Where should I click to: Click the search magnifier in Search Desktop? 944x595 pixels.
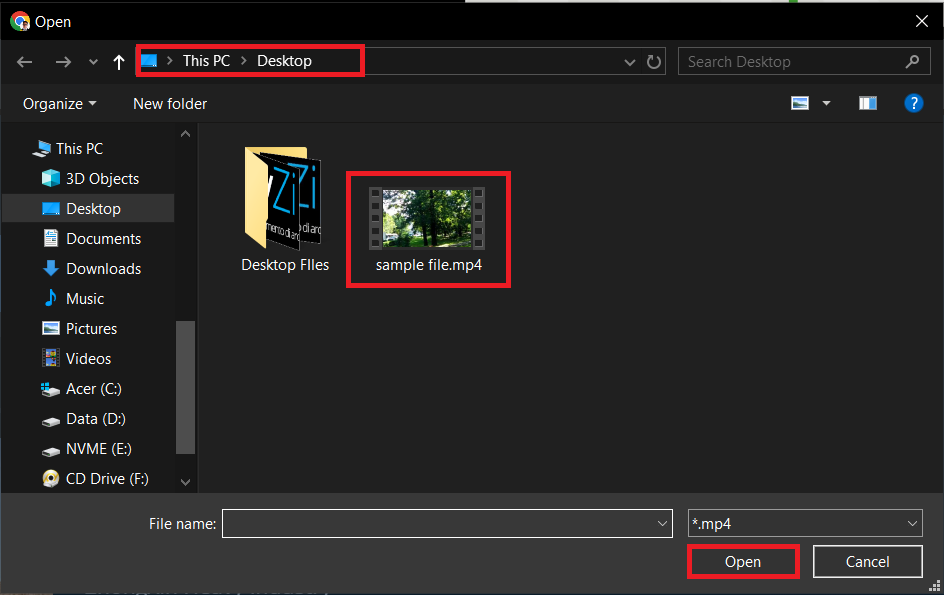point(911,61)
